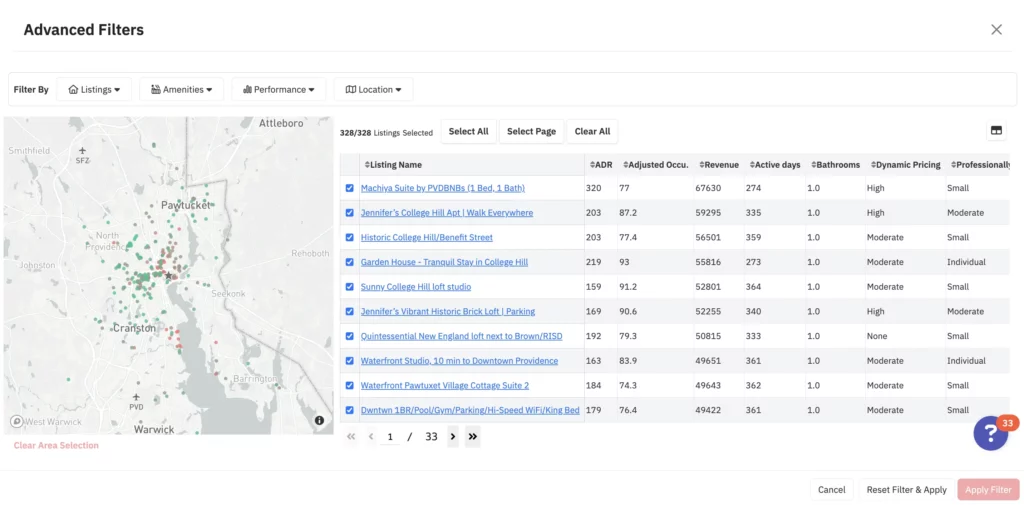
Task: Sort by ADR column header
Action: click(601, 165)
